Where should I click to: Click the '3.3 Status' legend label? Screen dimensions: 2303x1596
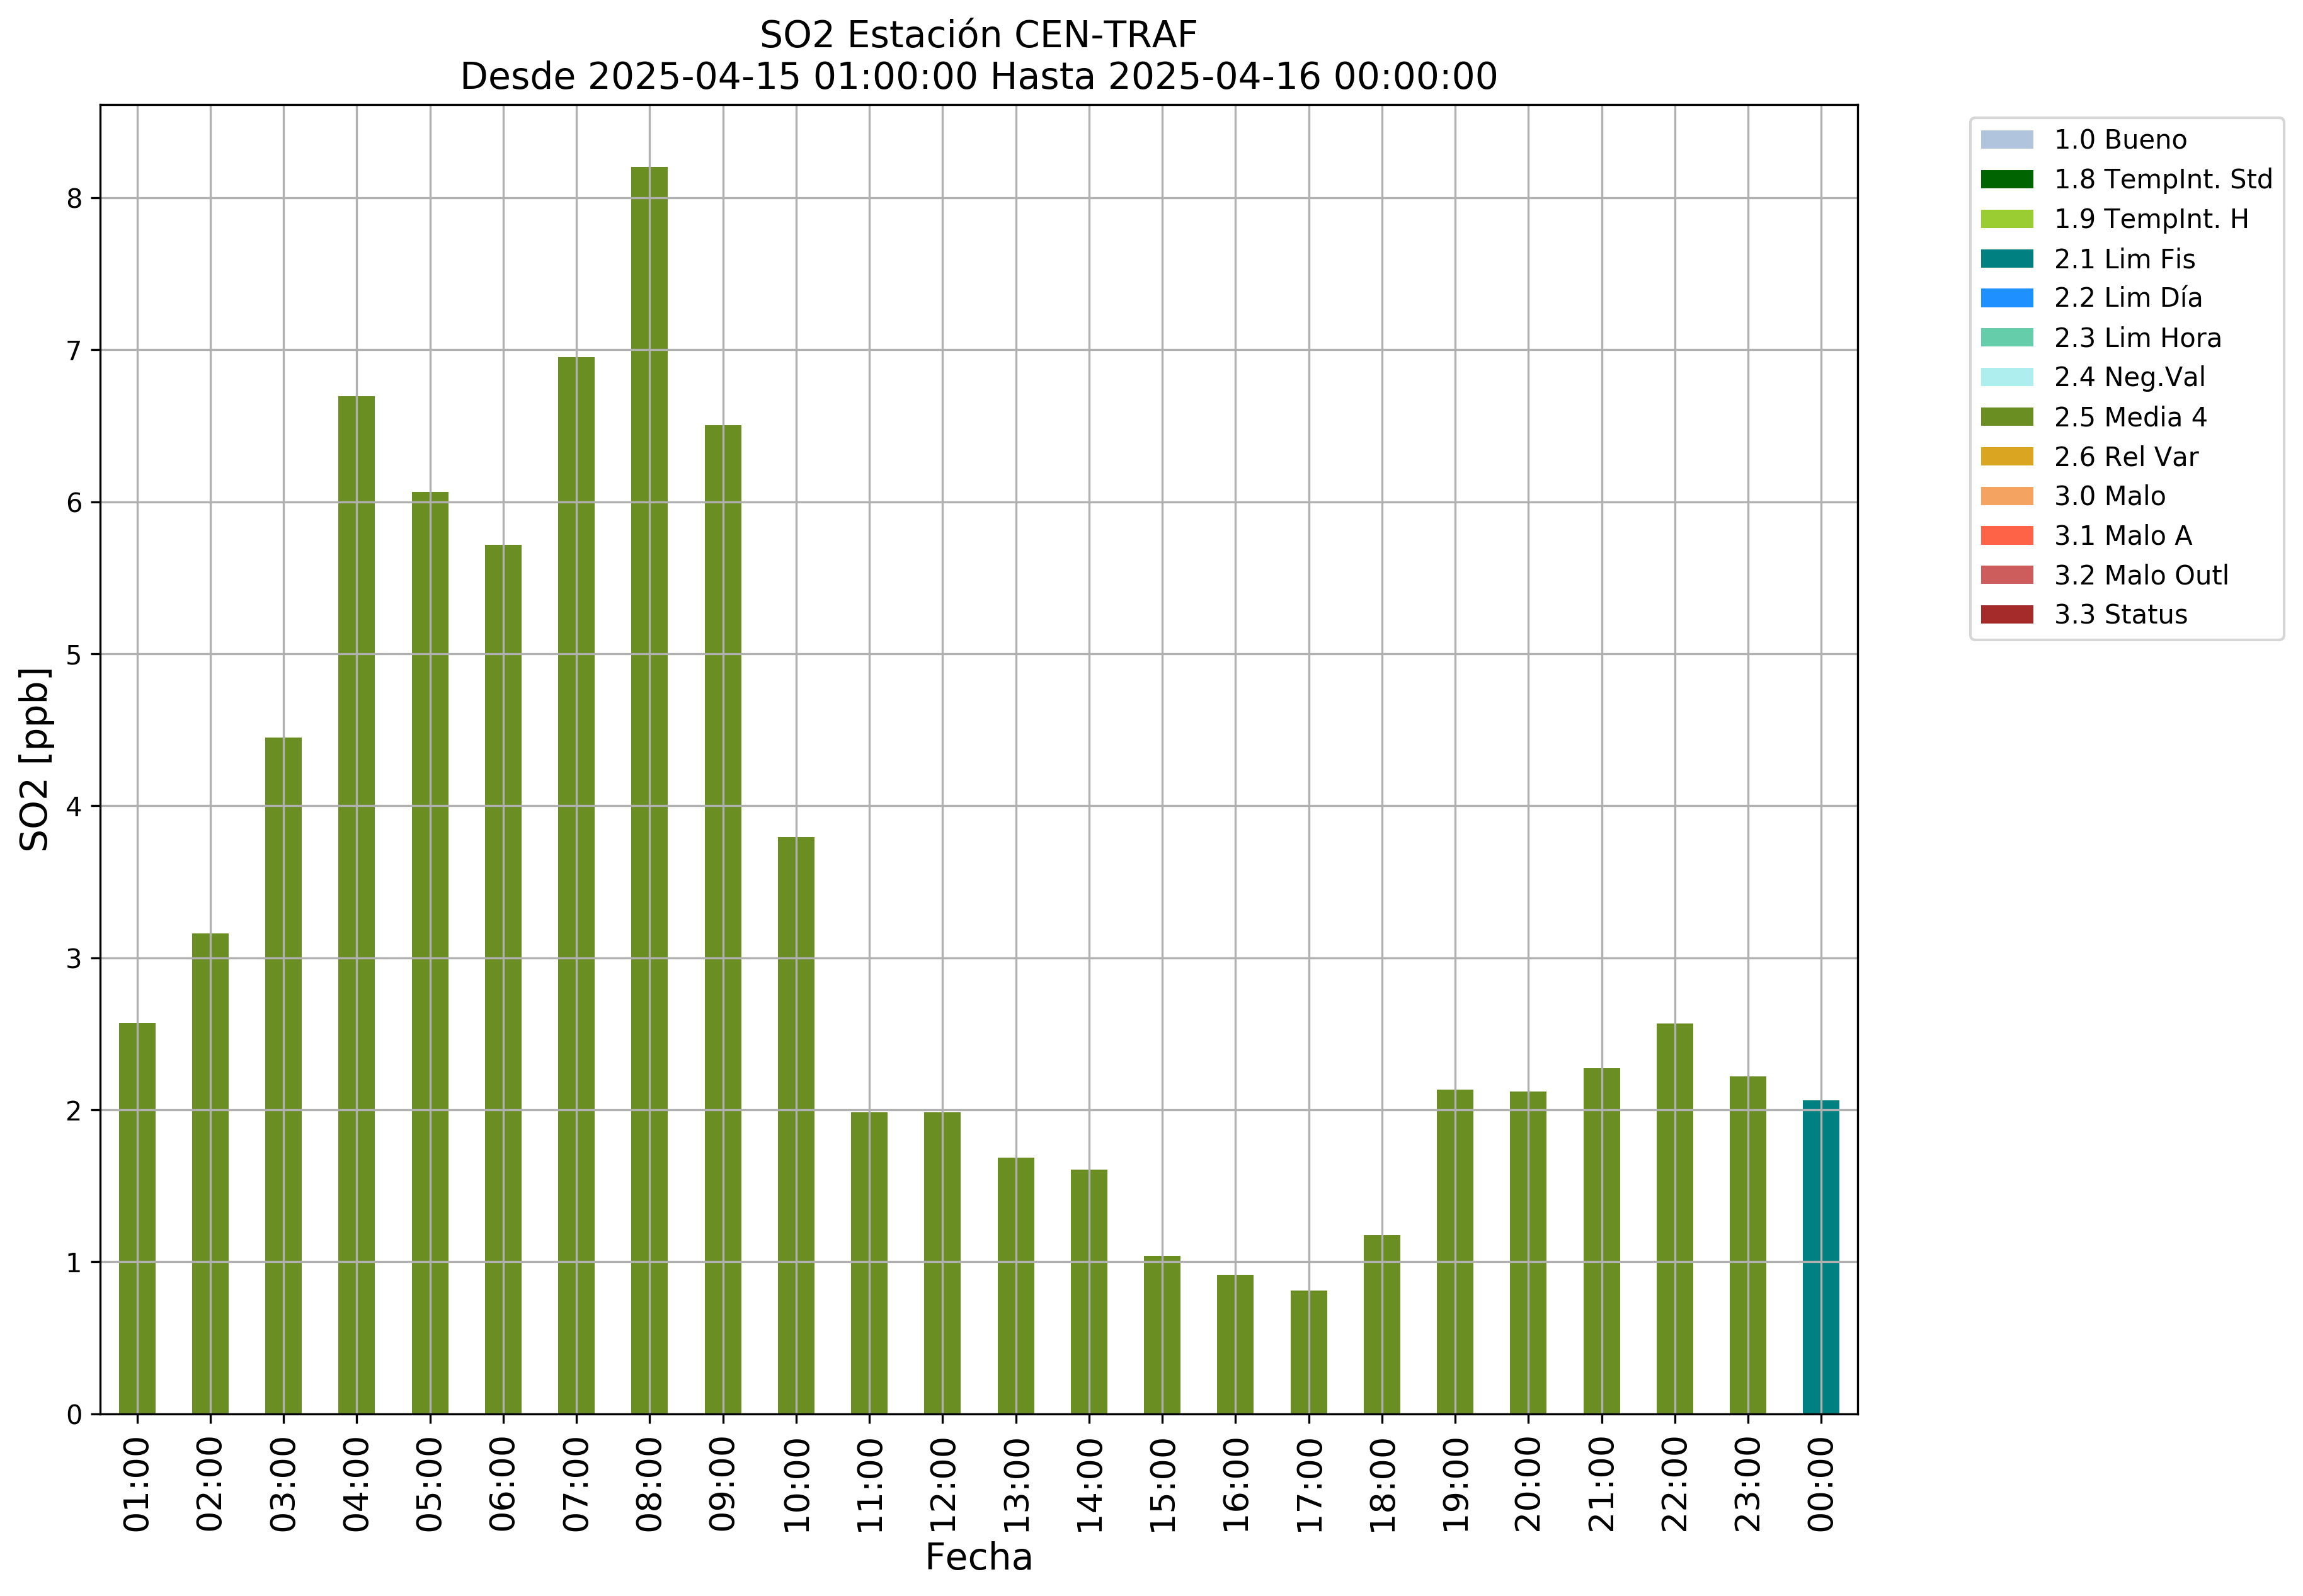click(2120, 615)
